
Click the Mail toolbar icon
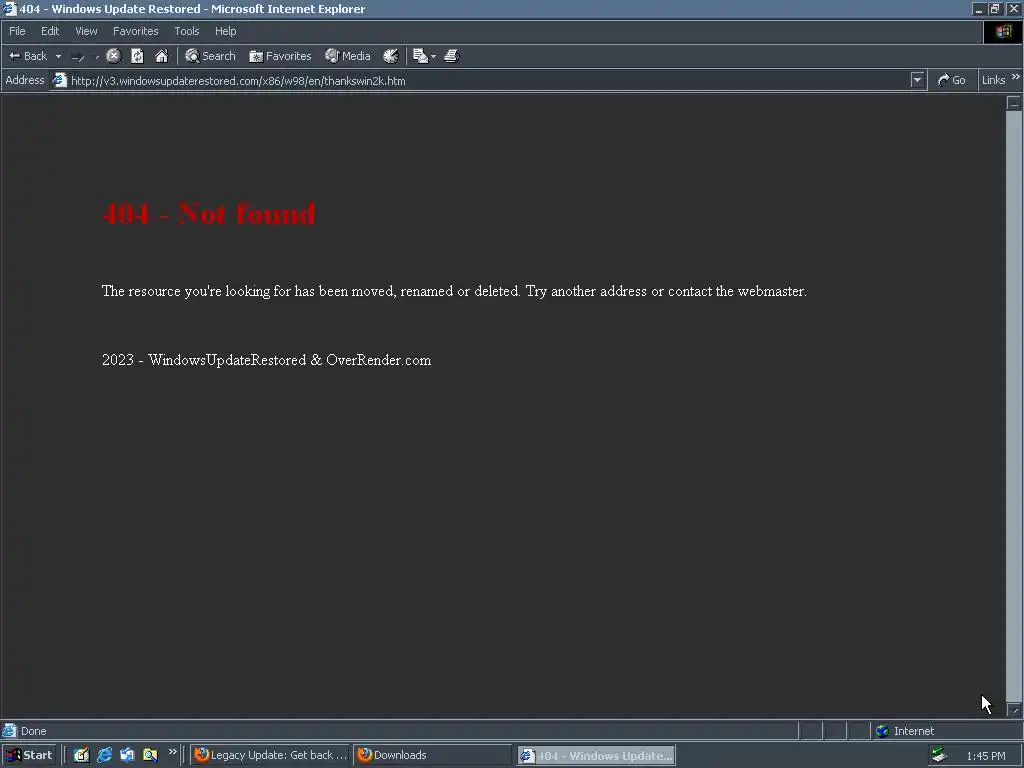[421, 56]
